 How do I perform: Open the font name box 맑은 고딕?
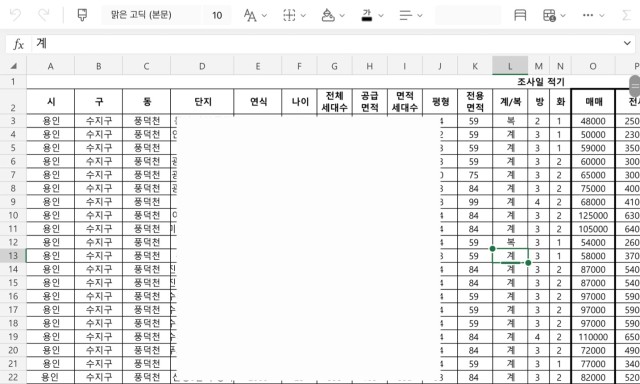pos(151,15)
